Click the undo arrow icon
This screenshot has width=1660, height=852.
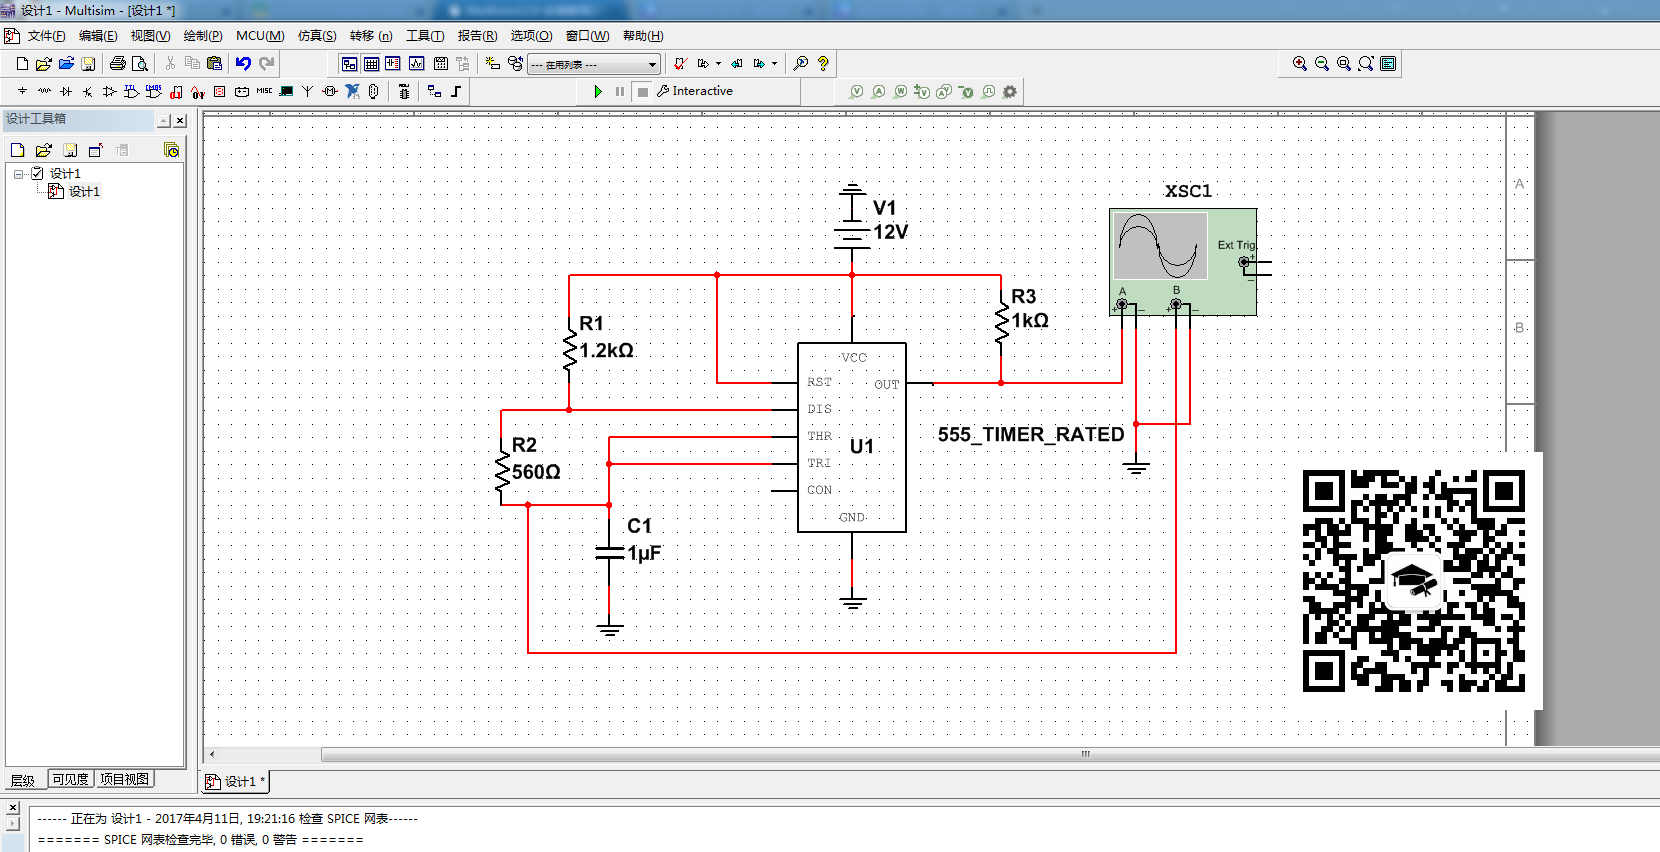click(x=243, y=63)
